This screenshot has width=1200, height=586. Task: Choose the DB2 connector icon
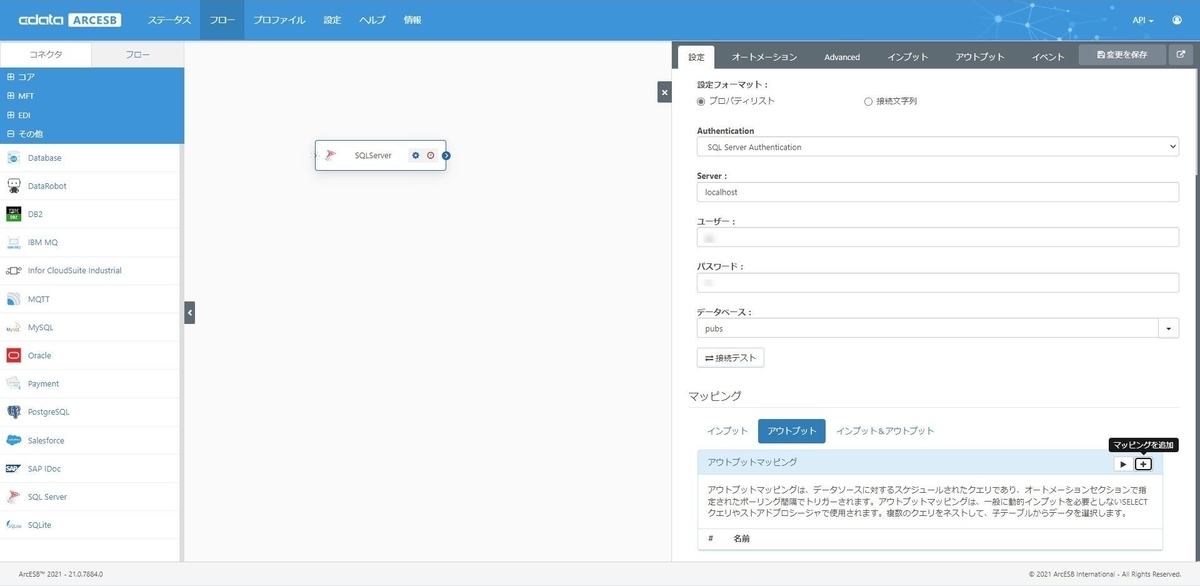click(14, 214)
